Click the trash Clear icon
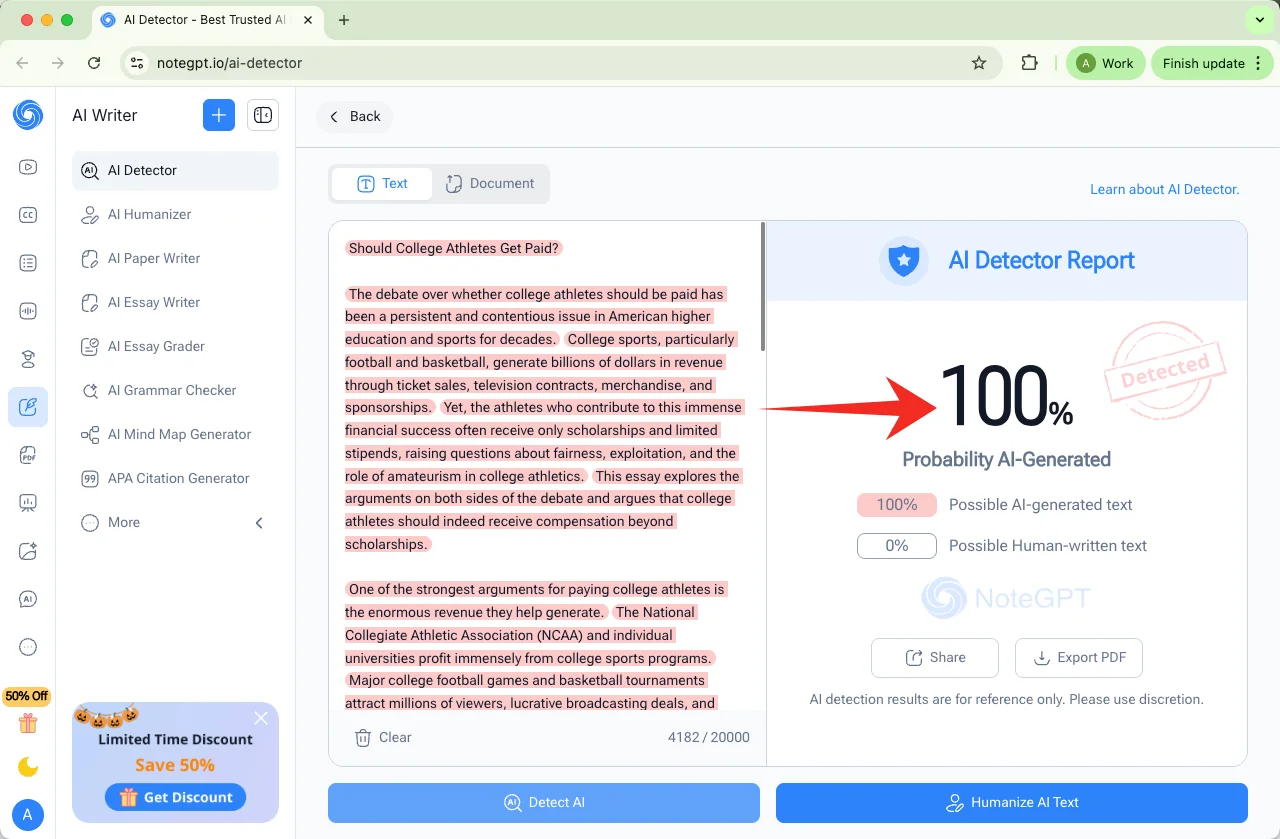Screen dimensions: 1280x839 click(363, 737)
